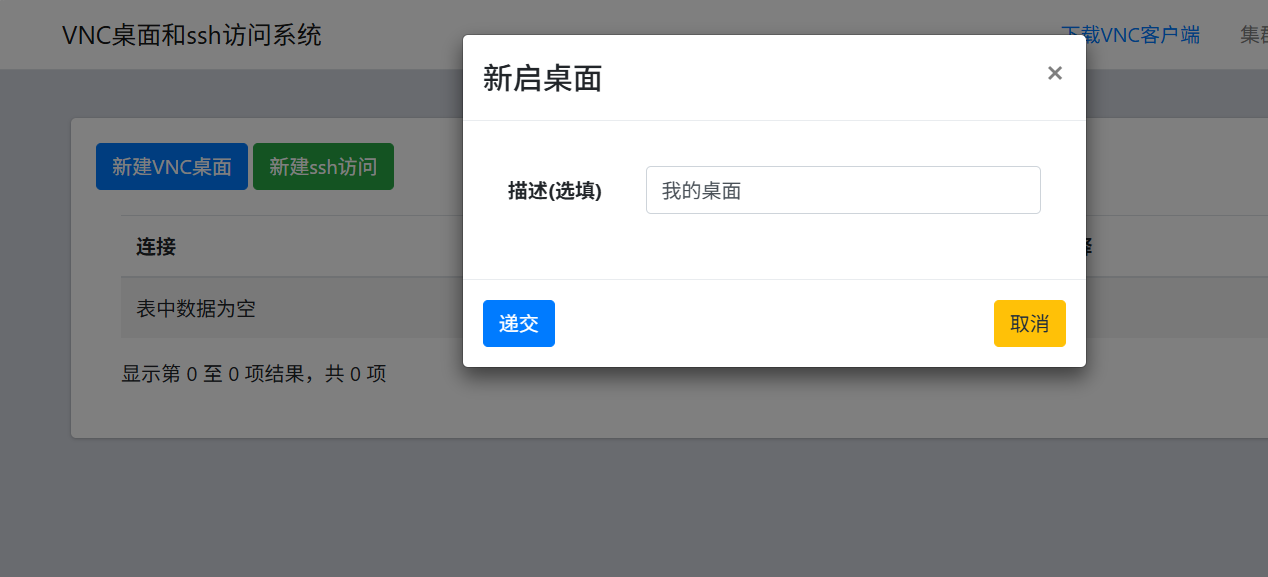Click the VNC桌面和ssh访问系统 page title

click(191, 35)
